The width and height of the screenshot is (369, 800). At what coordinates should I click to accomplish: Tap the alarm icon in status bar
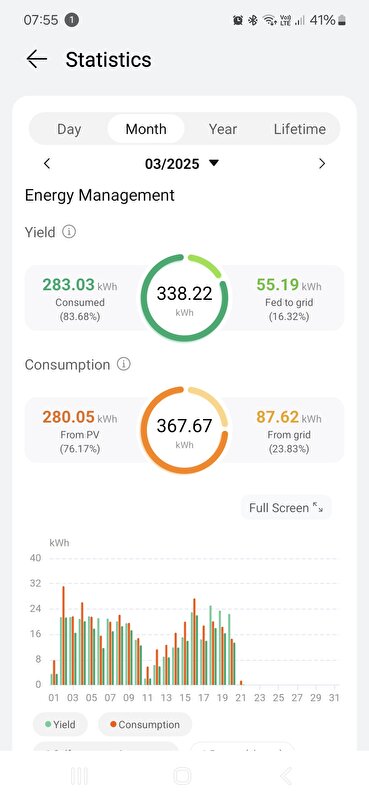(x=238, y=20)
